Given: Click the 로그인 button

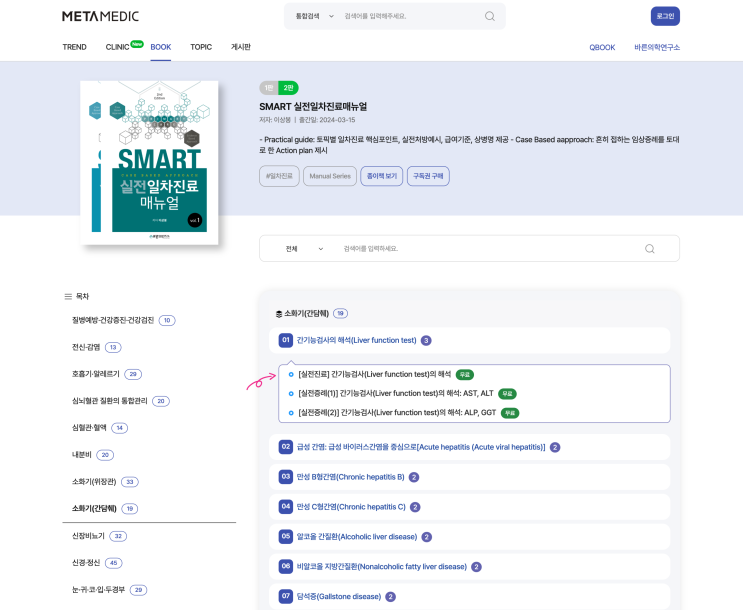Looking at the screenshot, I should pos(665,16).
